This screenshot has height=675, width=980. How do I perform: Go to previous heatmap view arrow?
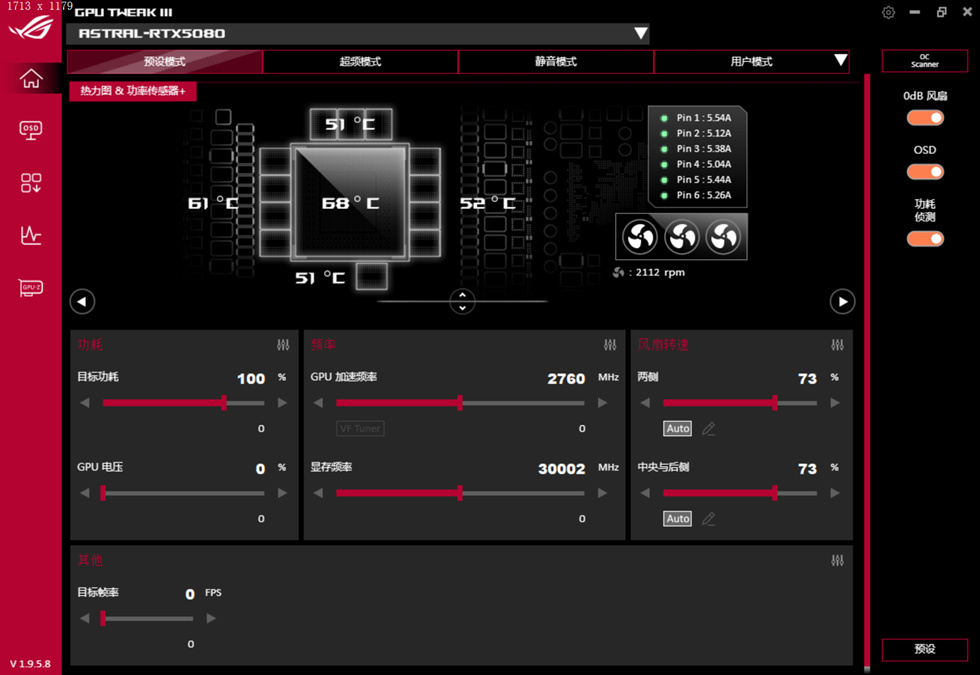pos(82,302)
